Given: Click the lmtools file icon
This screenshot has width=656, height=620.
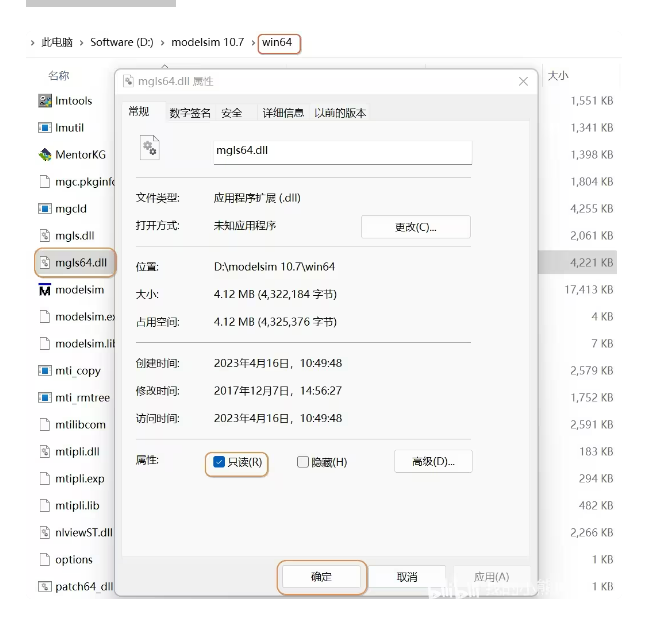Looking at the screenshot, I should (x=45, y=101).
